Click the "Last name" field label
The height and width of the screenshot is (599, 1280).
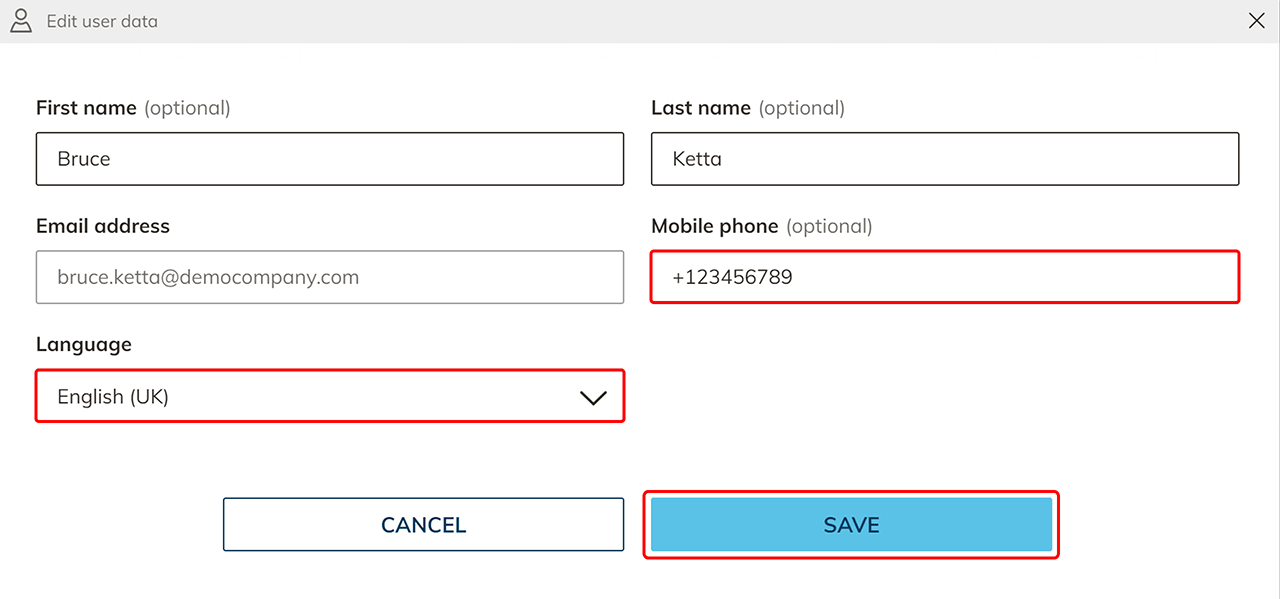[x=700, y=108]
